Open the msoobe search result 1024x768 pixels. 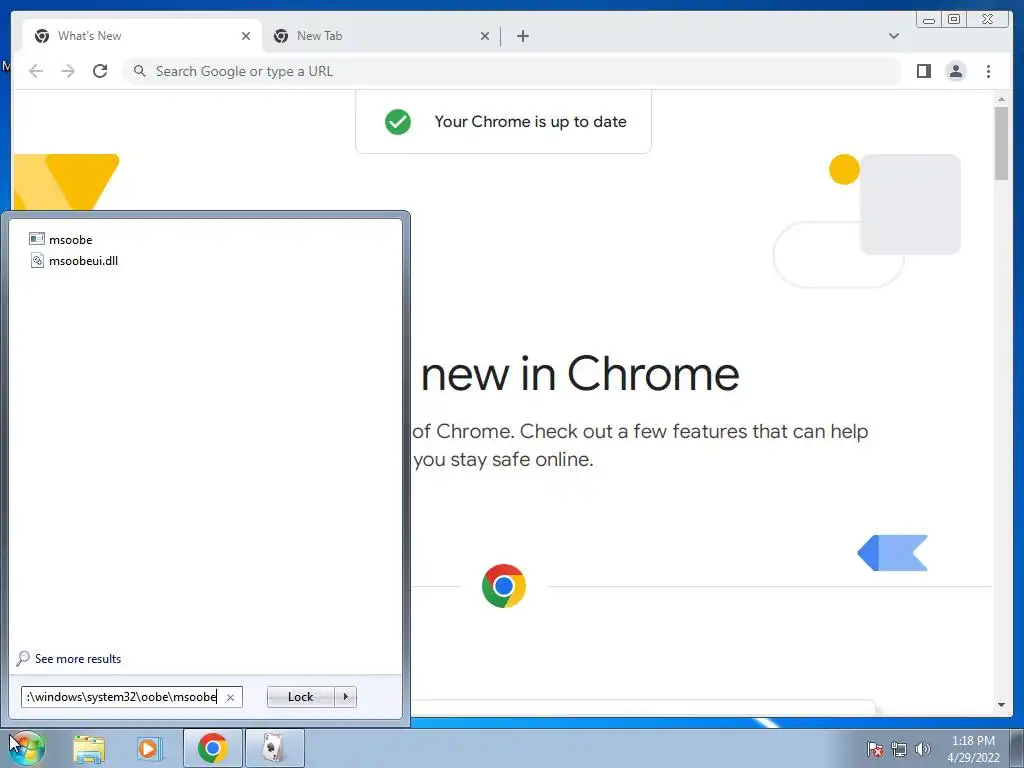point(71,240)
